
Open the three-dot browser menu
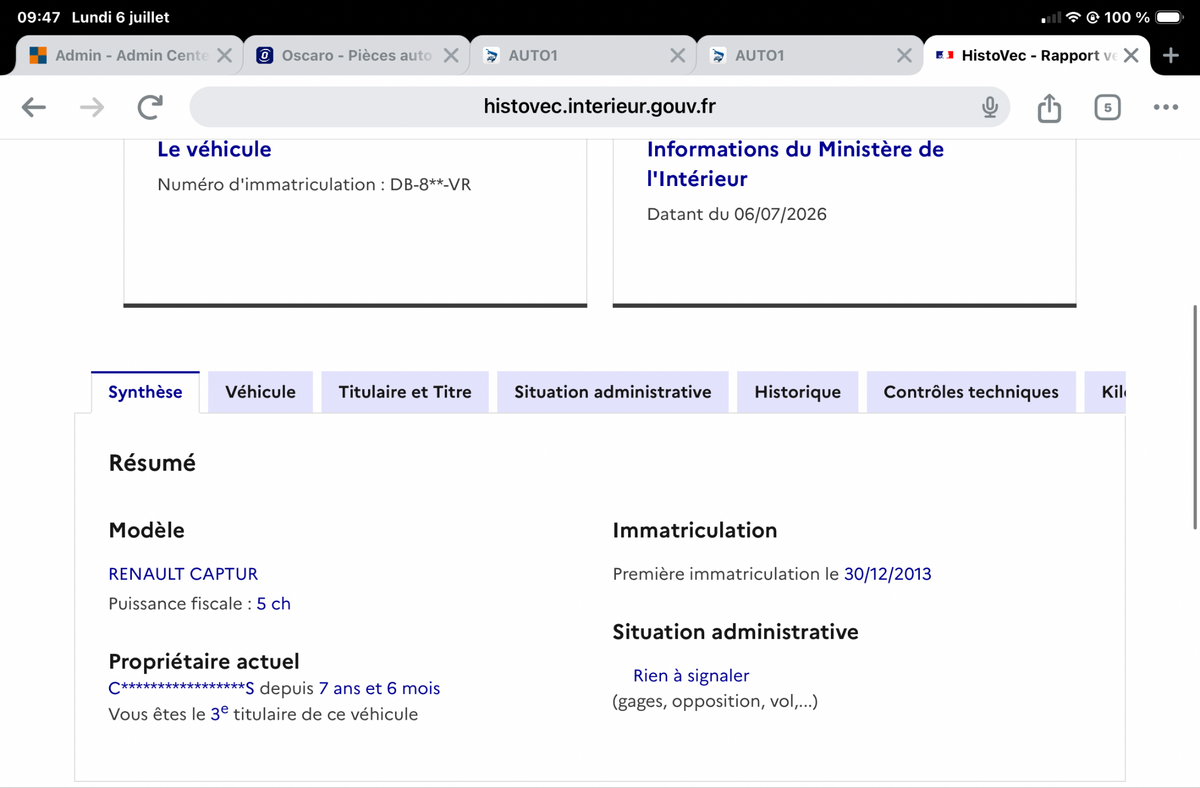(x=1165, y=107)
